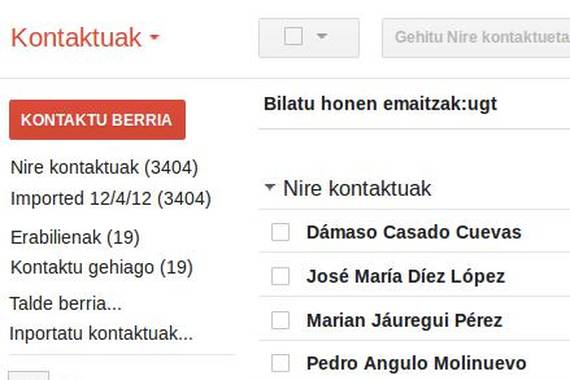Image resolution: width=570 pixels, height=380 pixels.
Task: Open Erabilienak (19) list
Action: pos(75,237)
